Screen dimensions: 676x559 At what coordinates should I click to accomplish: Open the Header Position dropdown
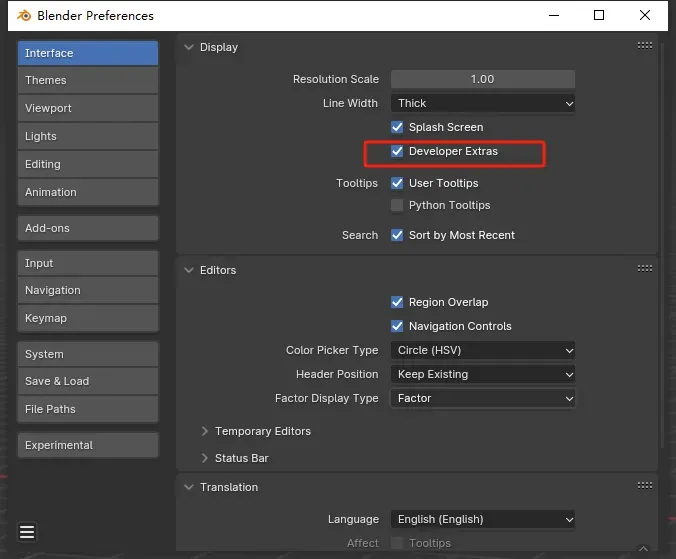click(x=483, y=374)
